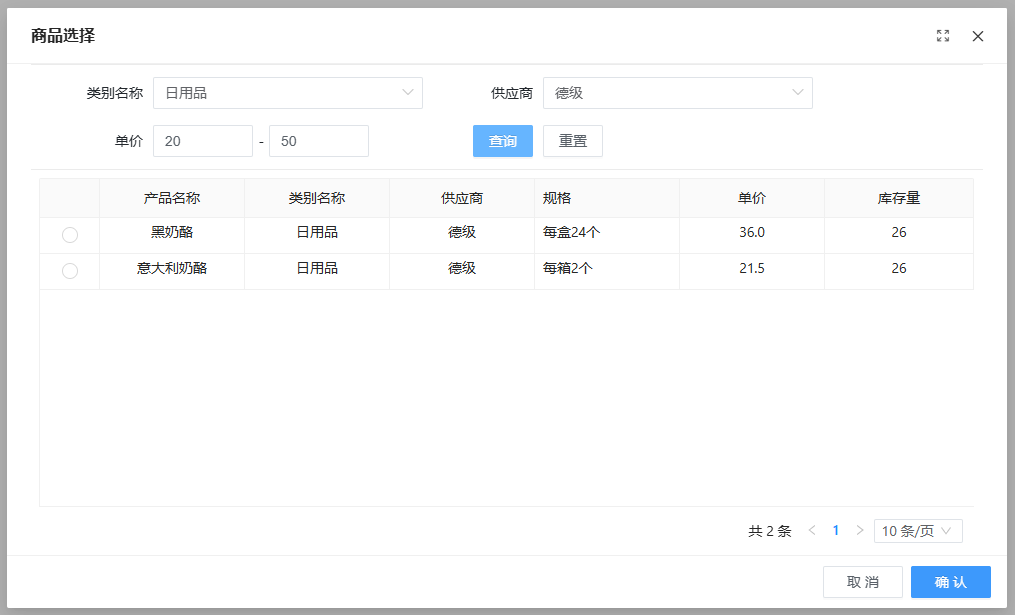Expand the 10 条/页 page size selector
This screenshot has width=1015, height=615.
[917, 531]
